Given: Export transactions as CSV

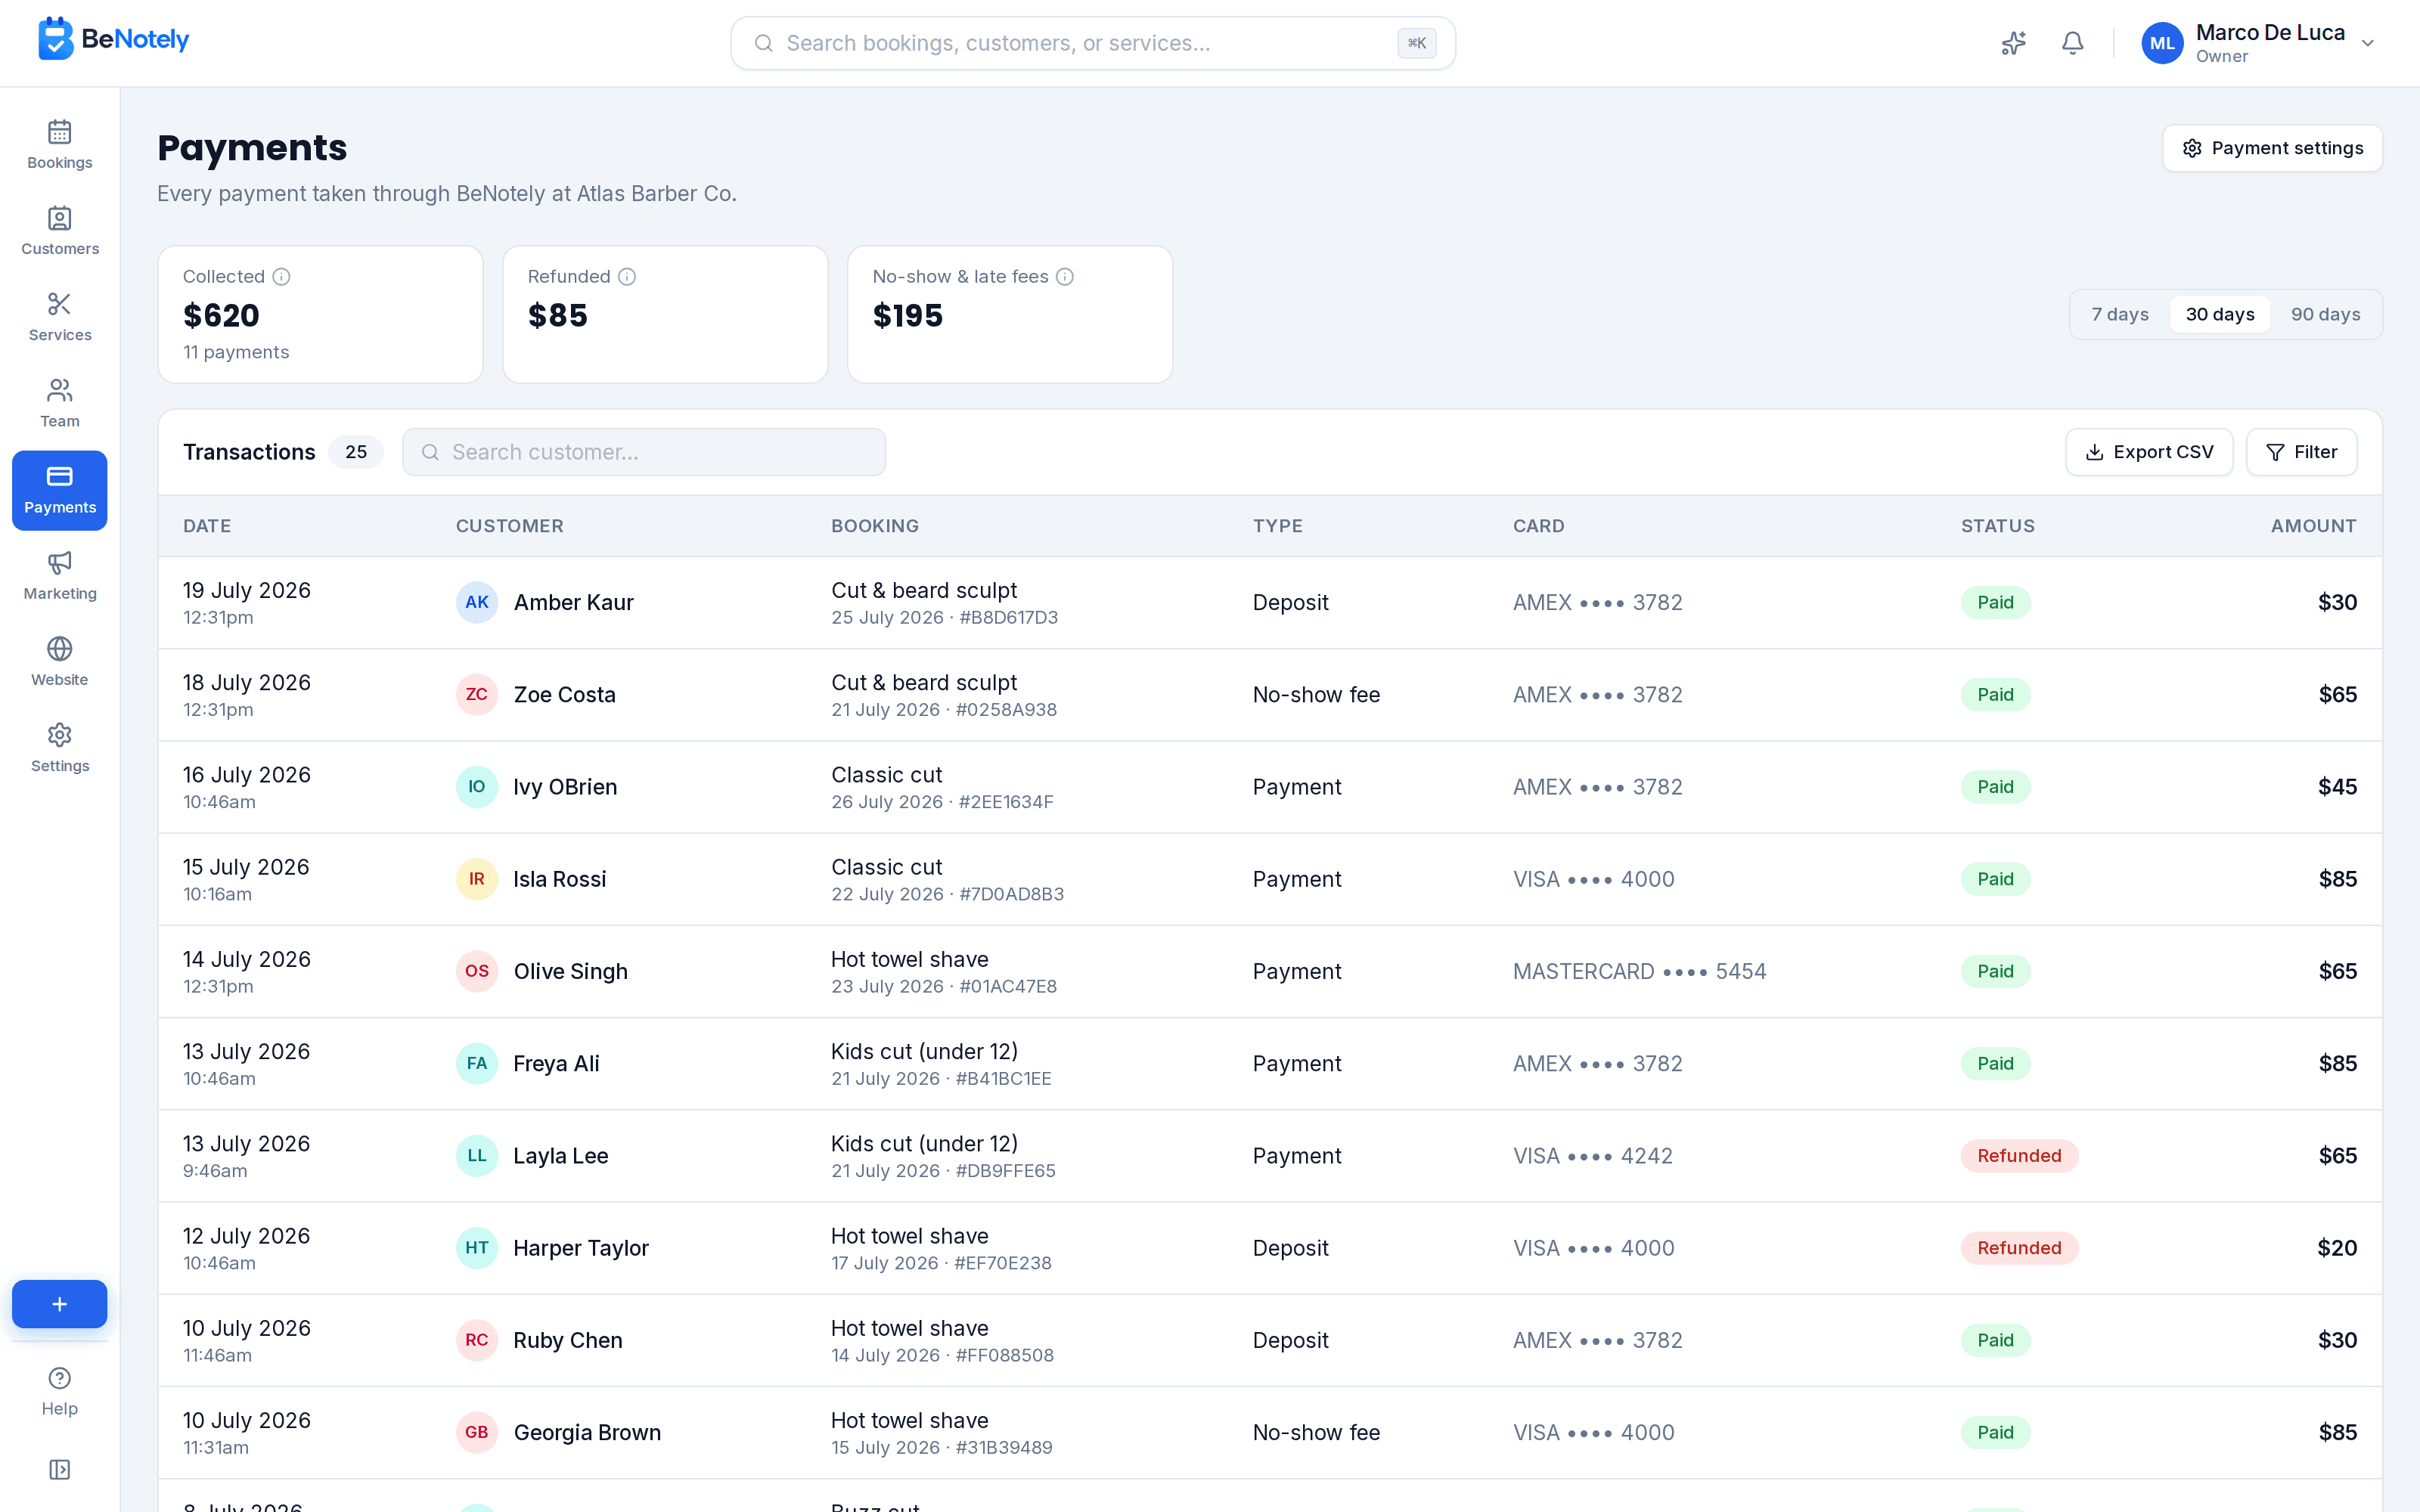Looking at the screenshot, I should coord(2149,452).
